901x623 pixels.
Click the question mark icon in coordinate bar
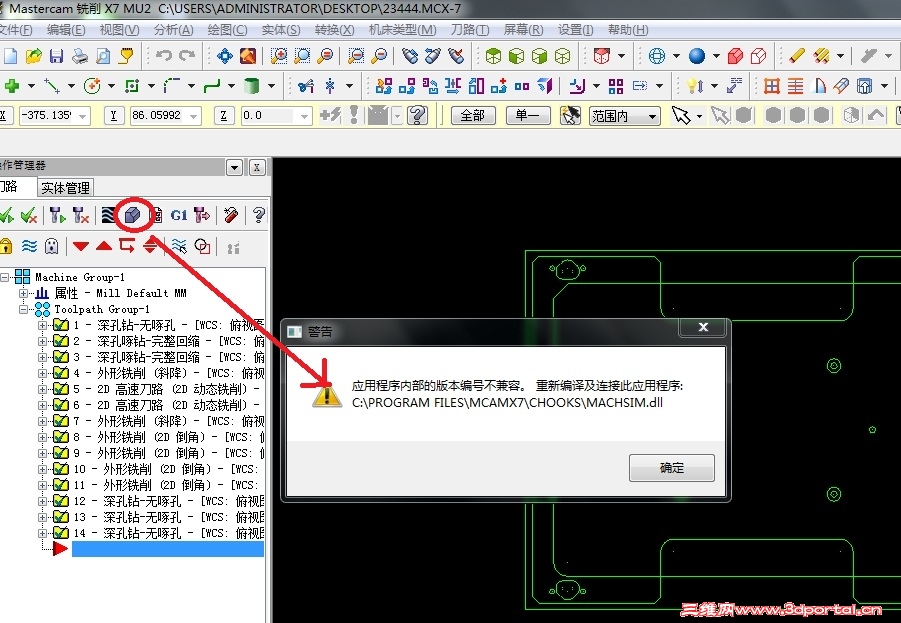pyautogui.click(x=417, y=116)
